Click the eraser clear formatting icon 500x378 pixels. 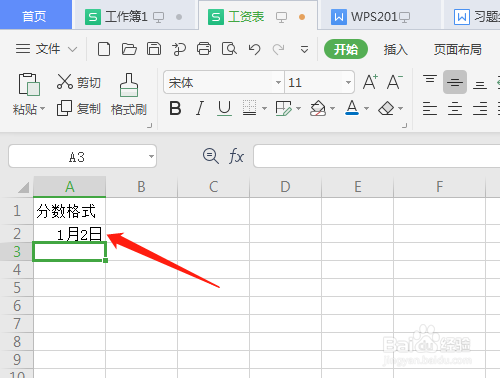386,108
